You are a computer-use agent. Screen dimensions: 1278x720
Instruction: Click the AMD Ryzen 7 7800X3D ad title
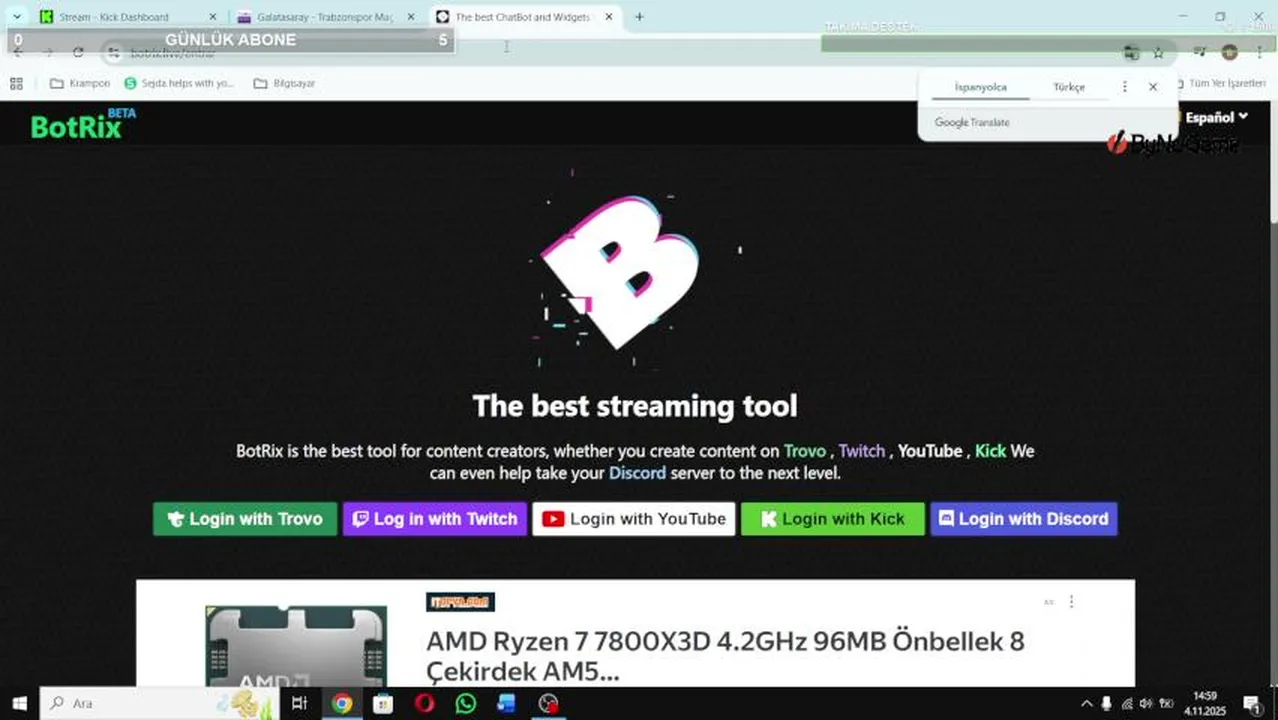(725, 655)
